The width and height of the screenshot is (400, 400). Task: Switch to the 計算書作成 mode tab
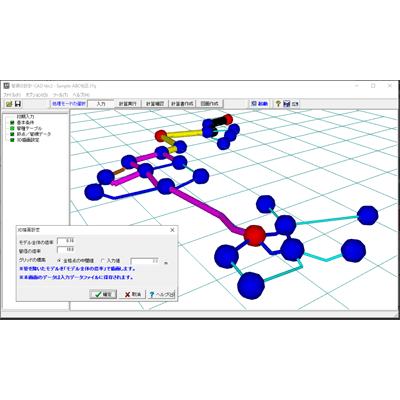pyautogui.click(x=182, y=104)
